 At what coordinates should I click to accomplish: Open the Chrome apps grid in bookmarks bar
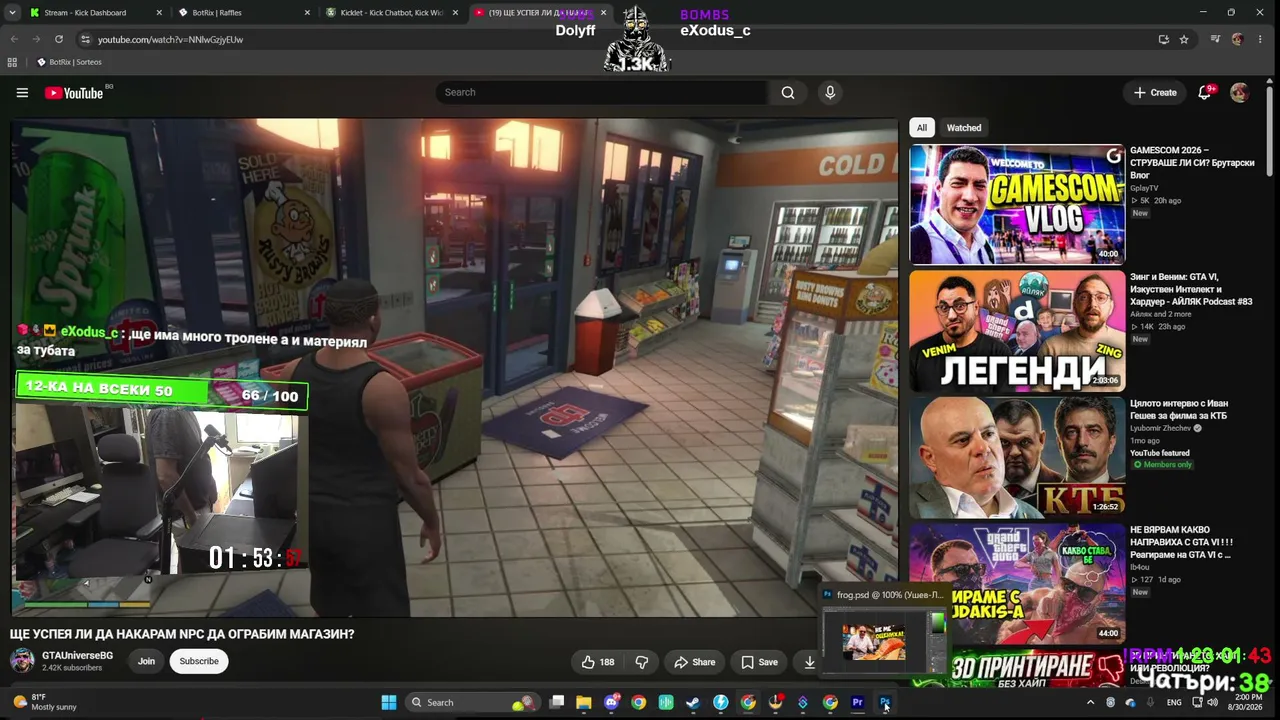(12, 62)
